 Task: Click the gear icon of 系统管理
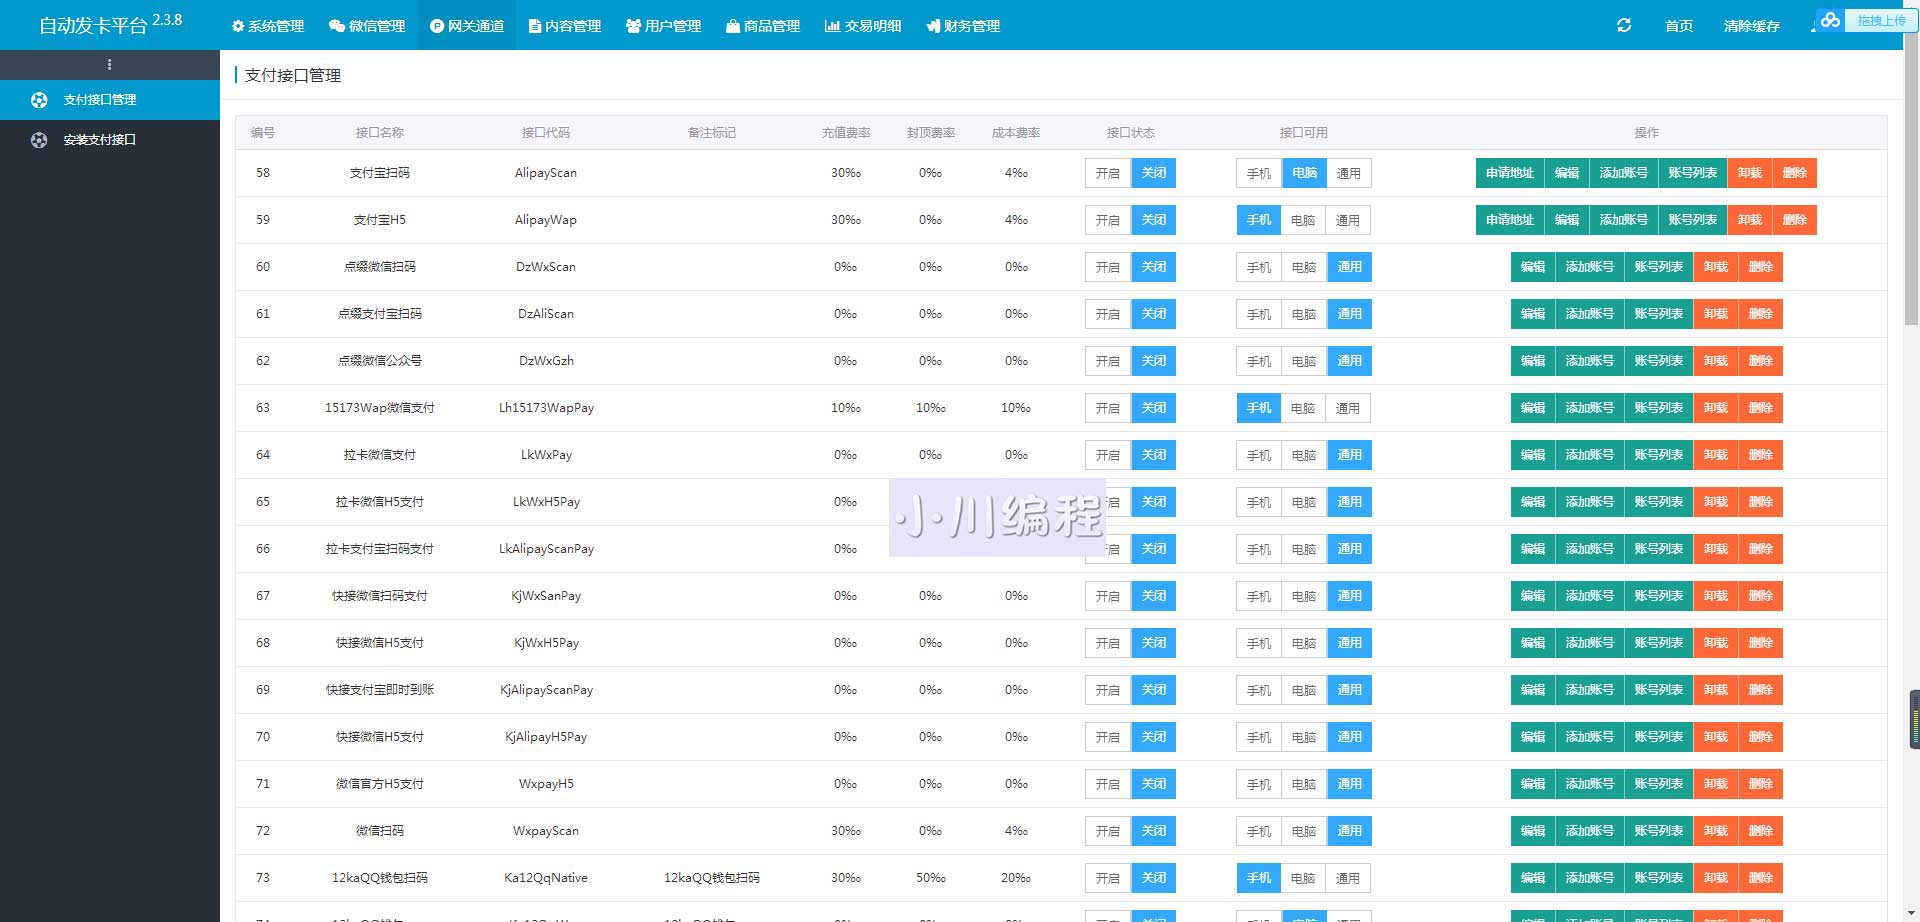[x=238, y=26]
